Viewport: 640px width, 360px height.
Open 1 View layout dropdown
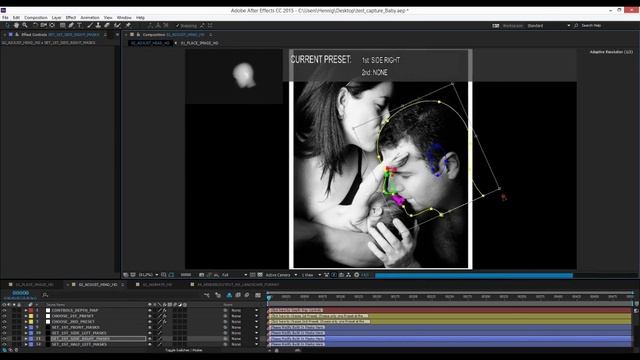point(311,275)
